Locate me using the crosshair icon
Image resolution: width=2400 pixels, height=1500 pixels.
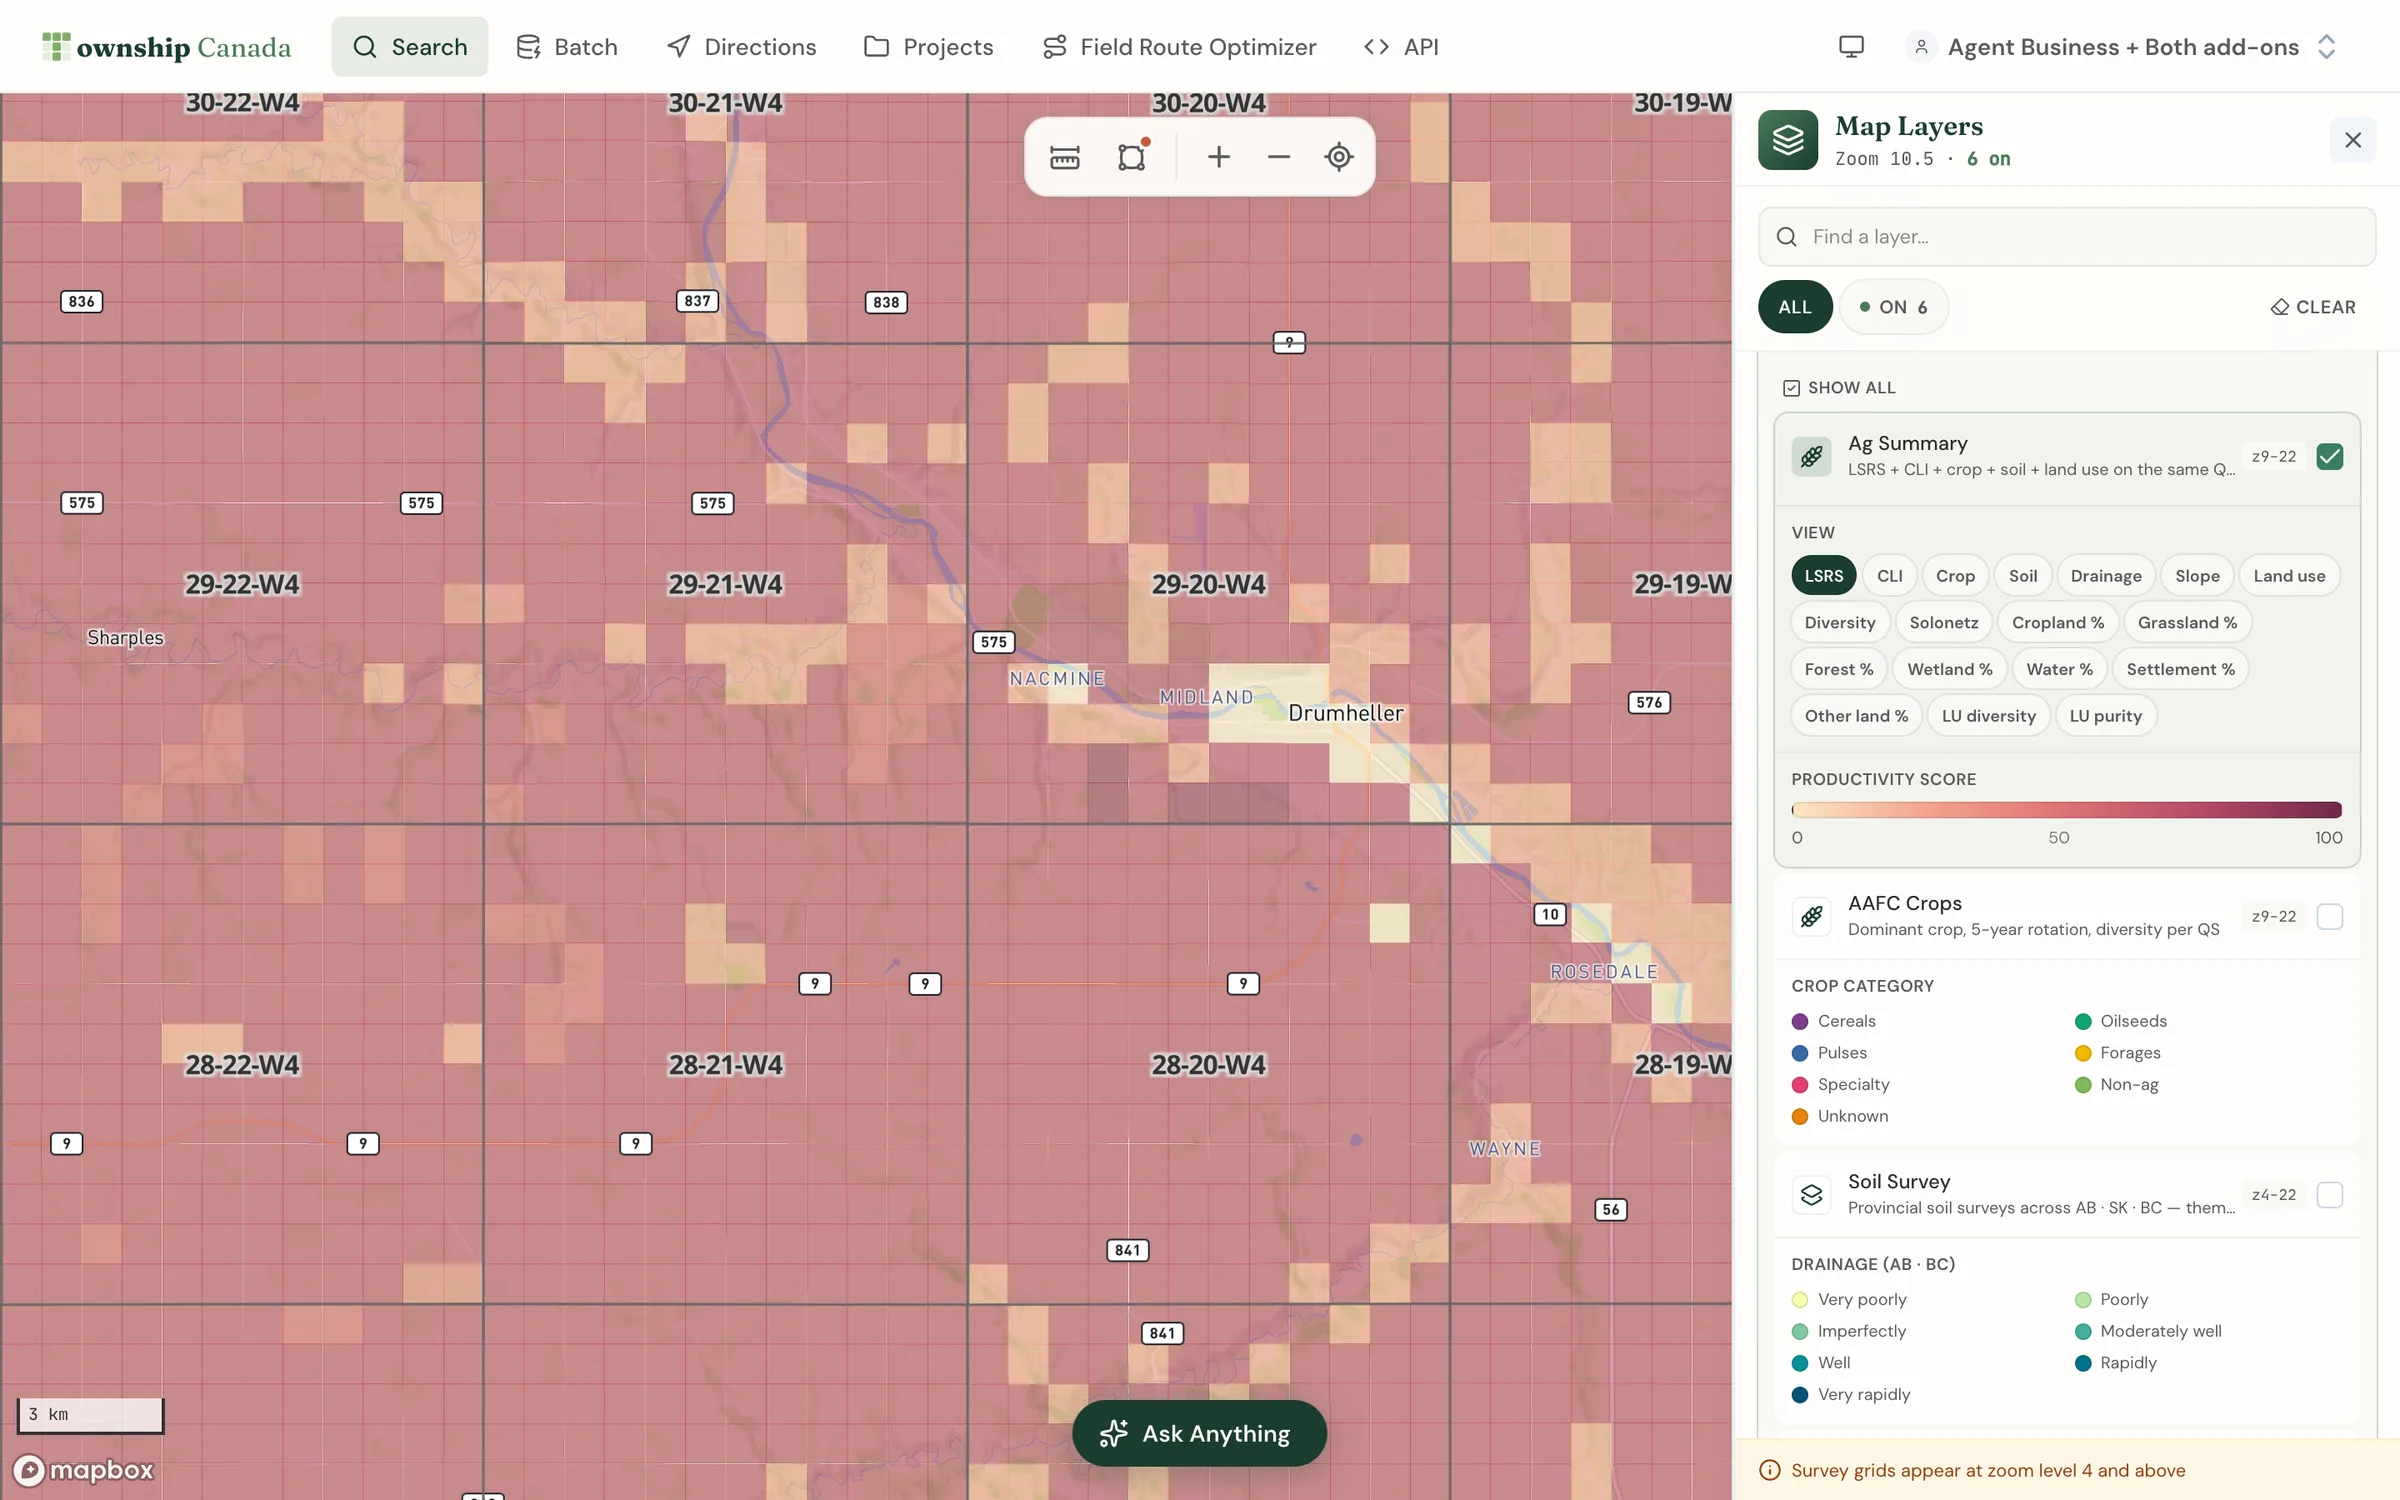click(1339, 157)
